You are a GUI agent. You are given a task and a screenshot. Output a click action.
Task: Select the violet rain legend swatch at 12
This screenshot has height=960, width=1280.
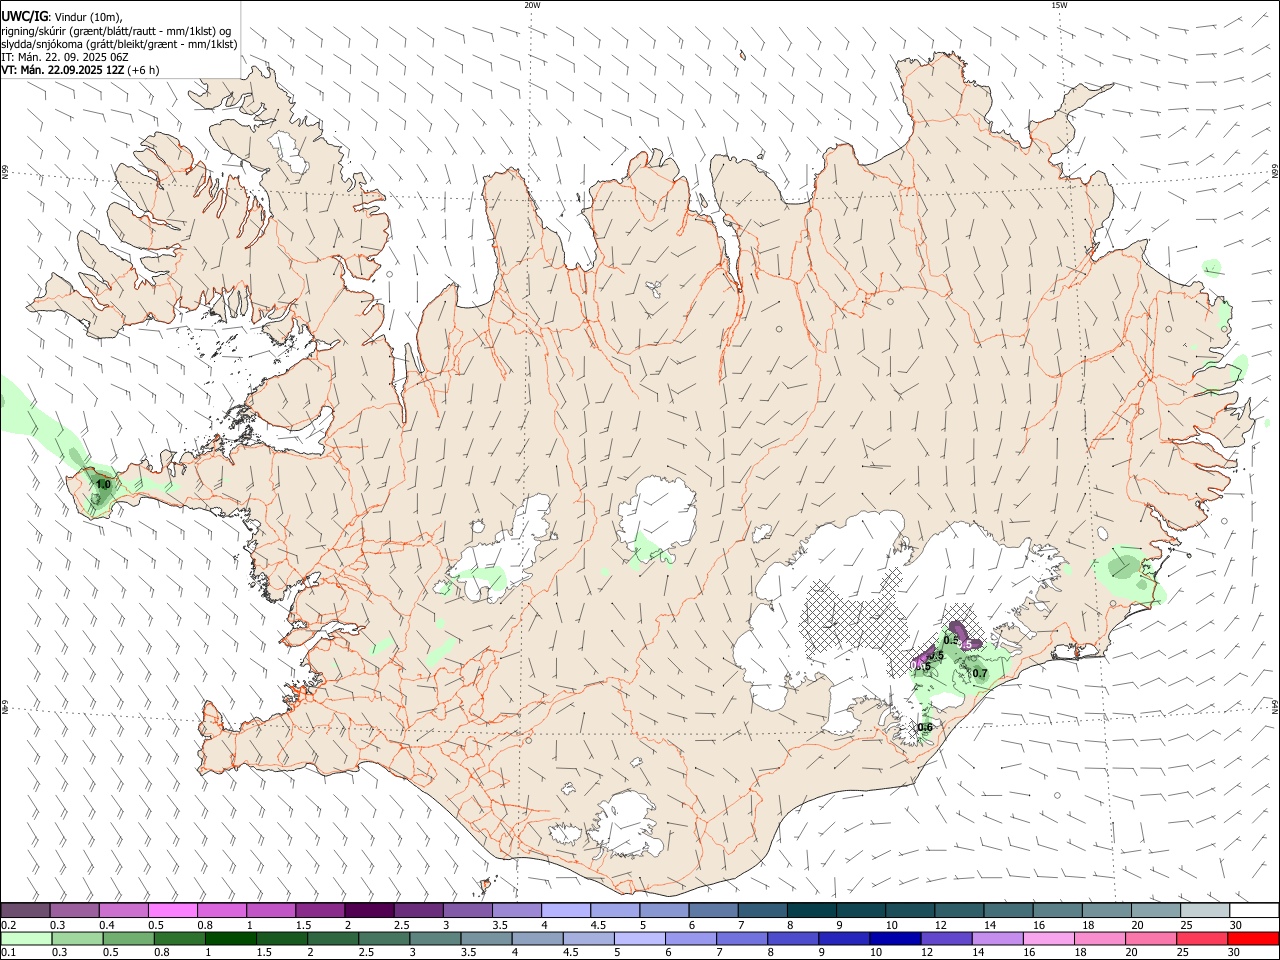coord(946,938)
